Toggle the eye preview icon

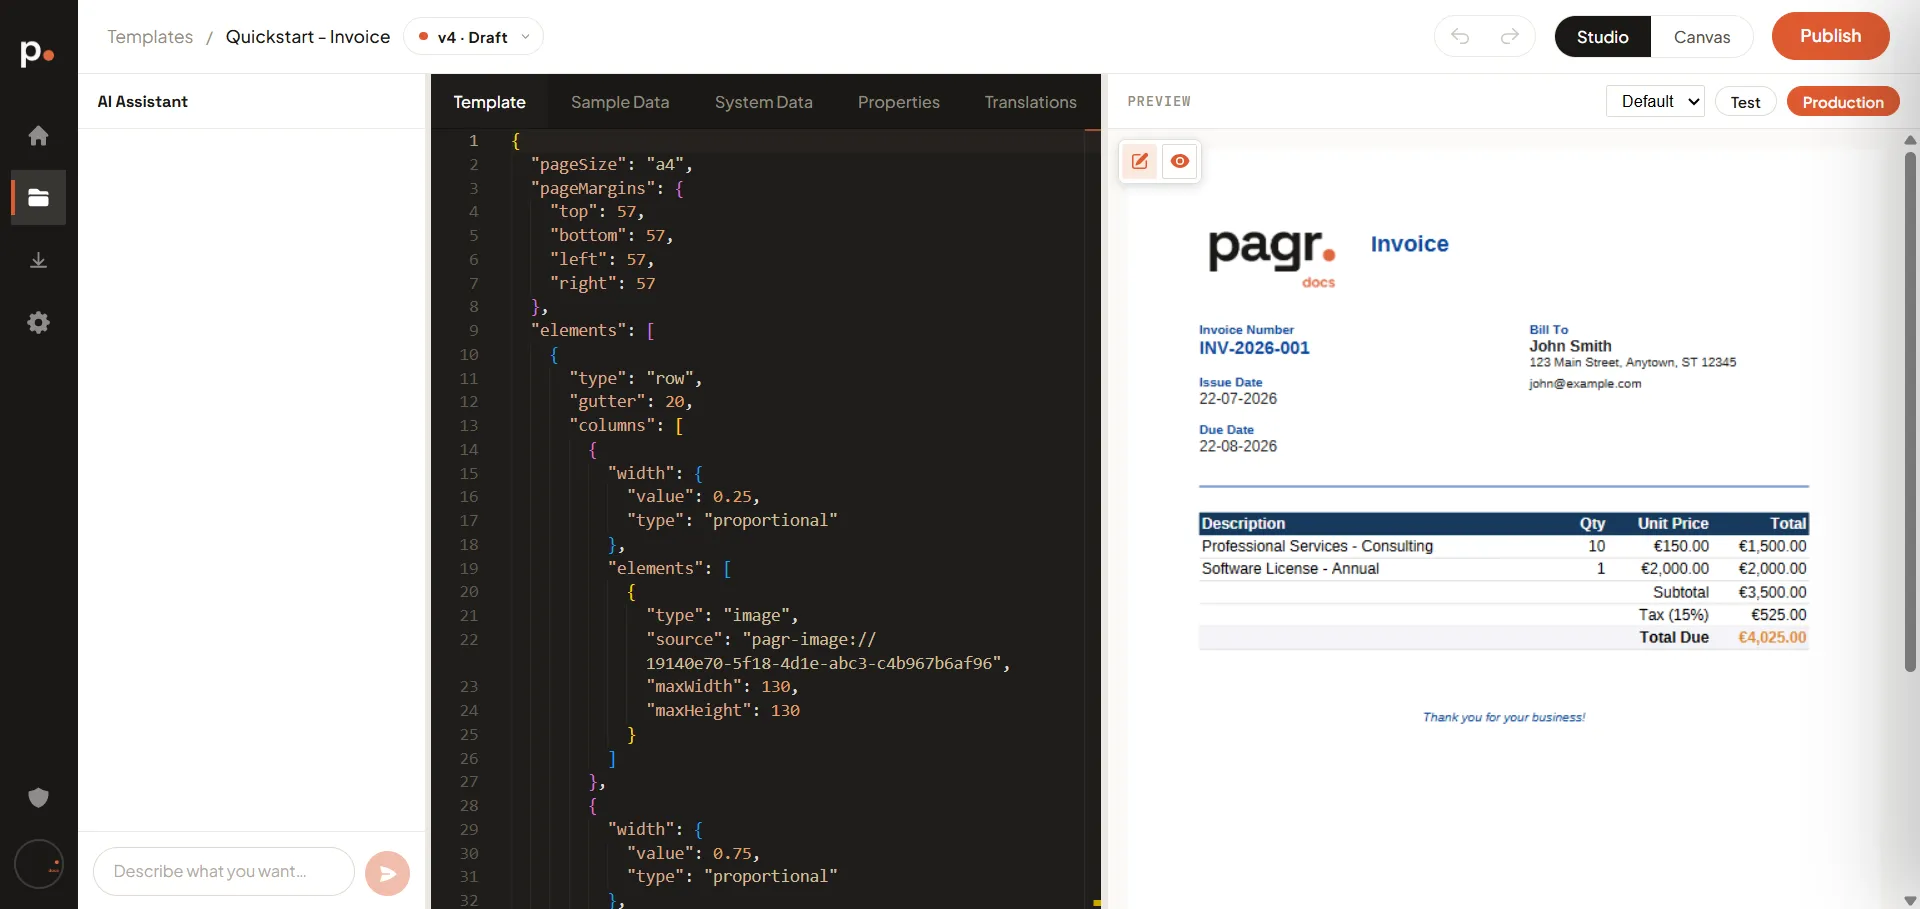1180,161
